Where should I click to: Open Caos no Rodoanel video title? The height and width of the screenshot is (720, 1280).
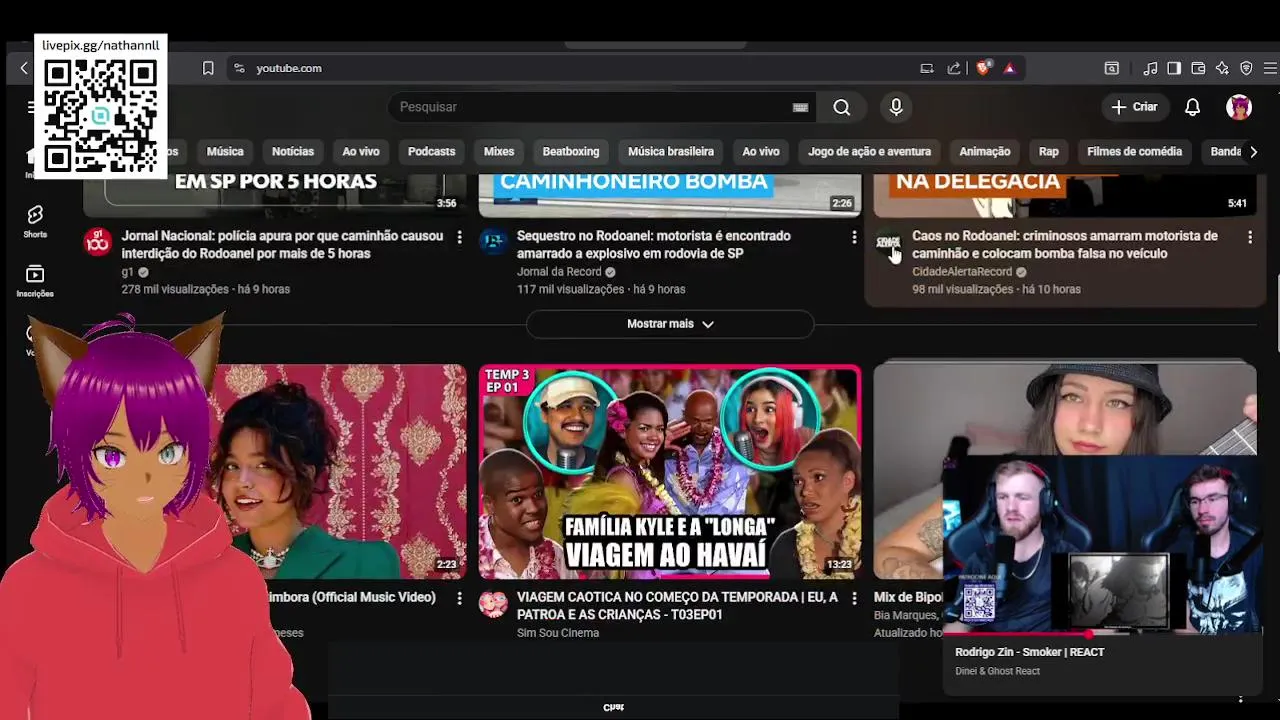click(1065, 245)
